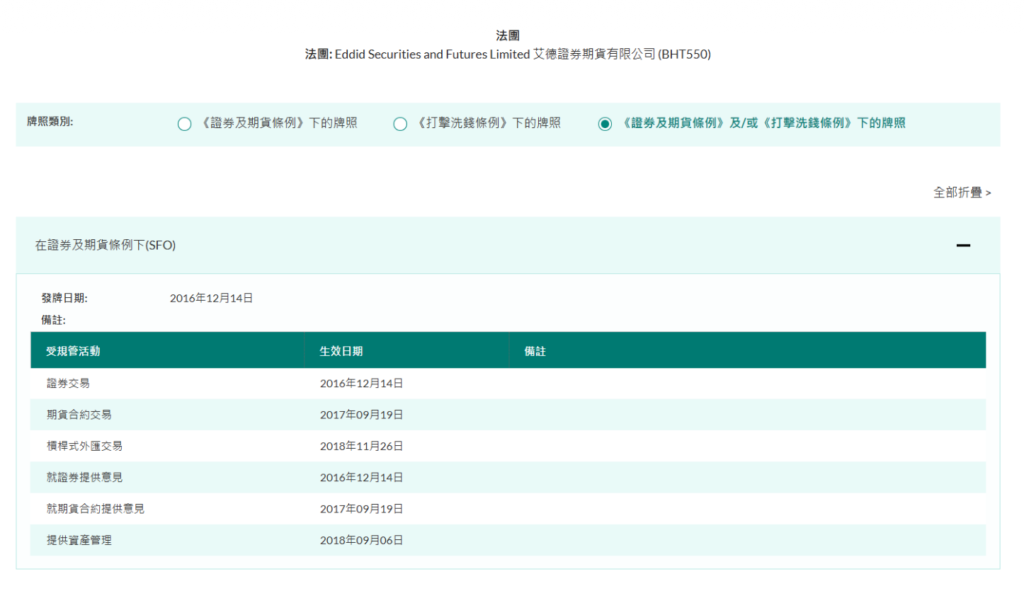The height and width of the screenshot is (603, 1024).
Task: Click the 發牌日期 label
Action: (x=64, y=298)
